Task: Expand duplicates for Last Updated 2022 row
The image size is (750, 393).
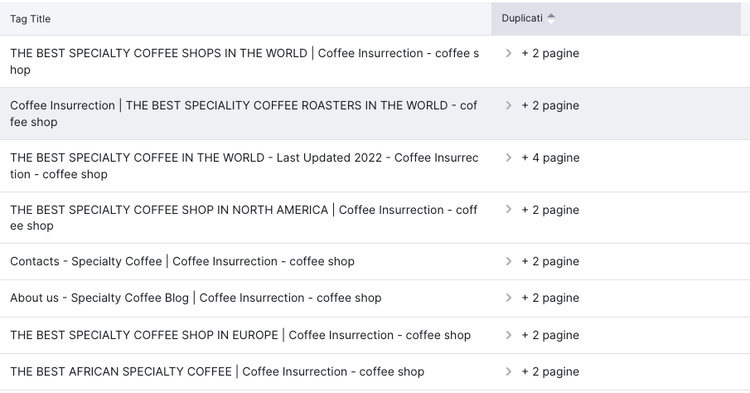Action: [508, 157]
